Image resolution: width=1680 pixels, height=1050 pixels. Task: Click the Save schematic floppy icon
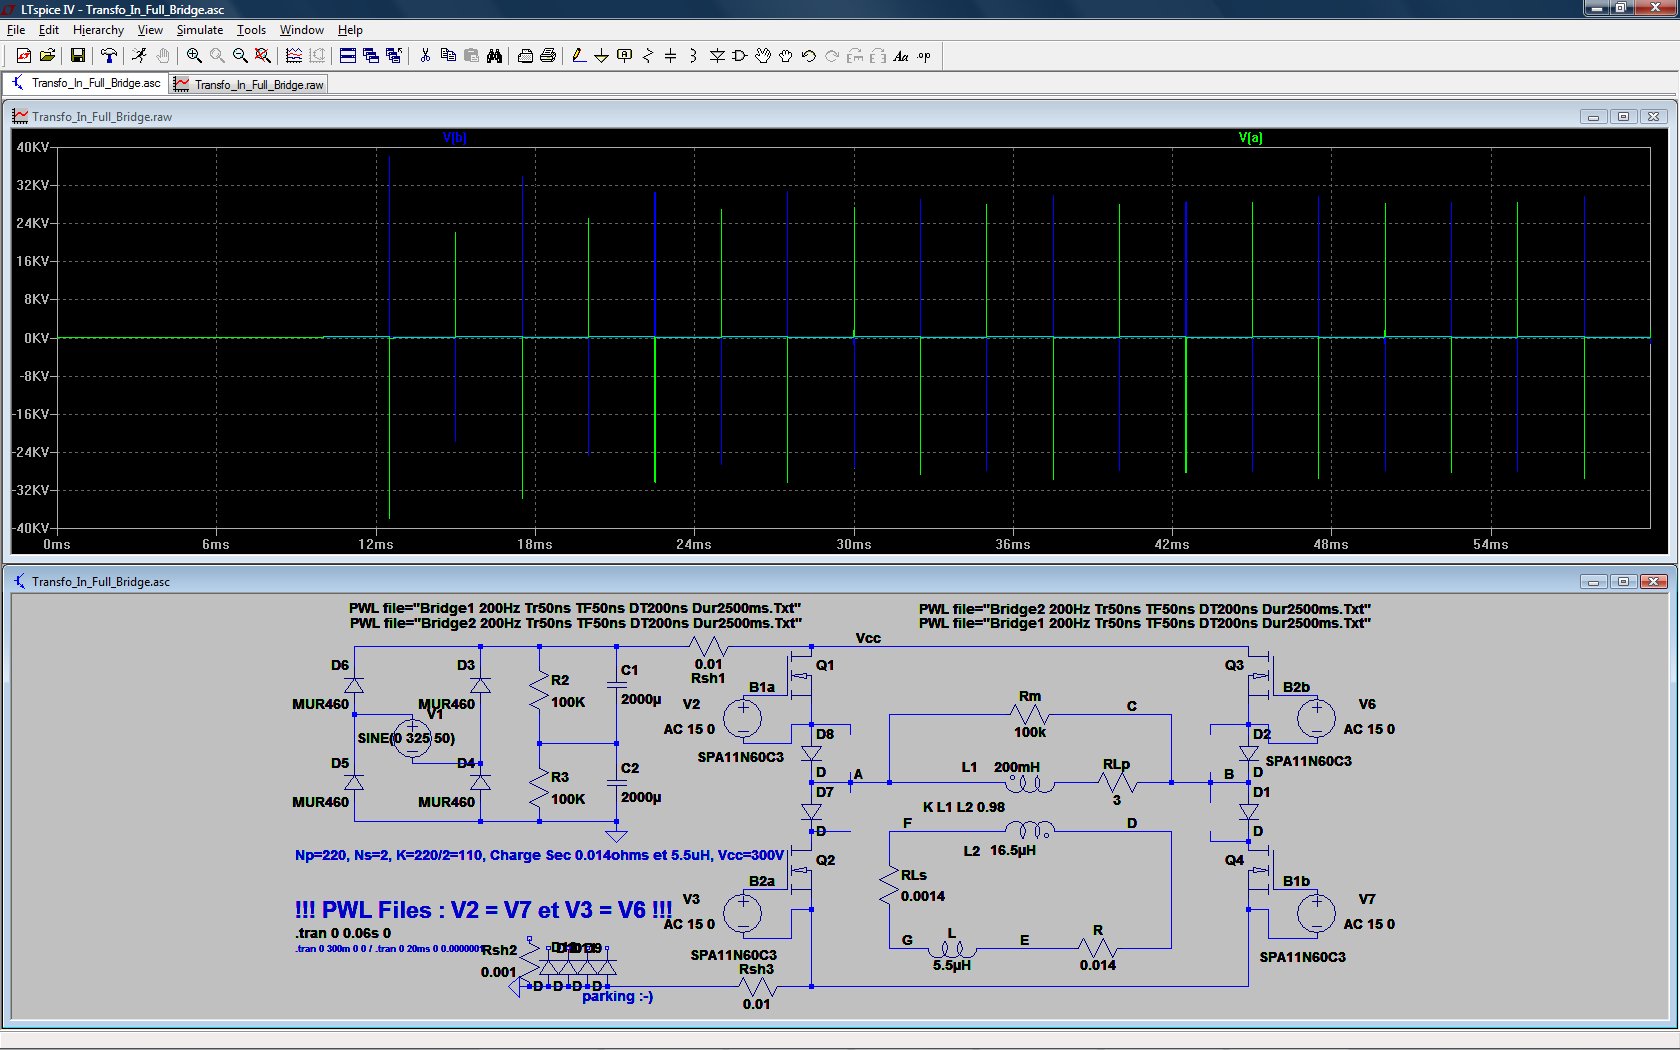(x=77, y=56)
